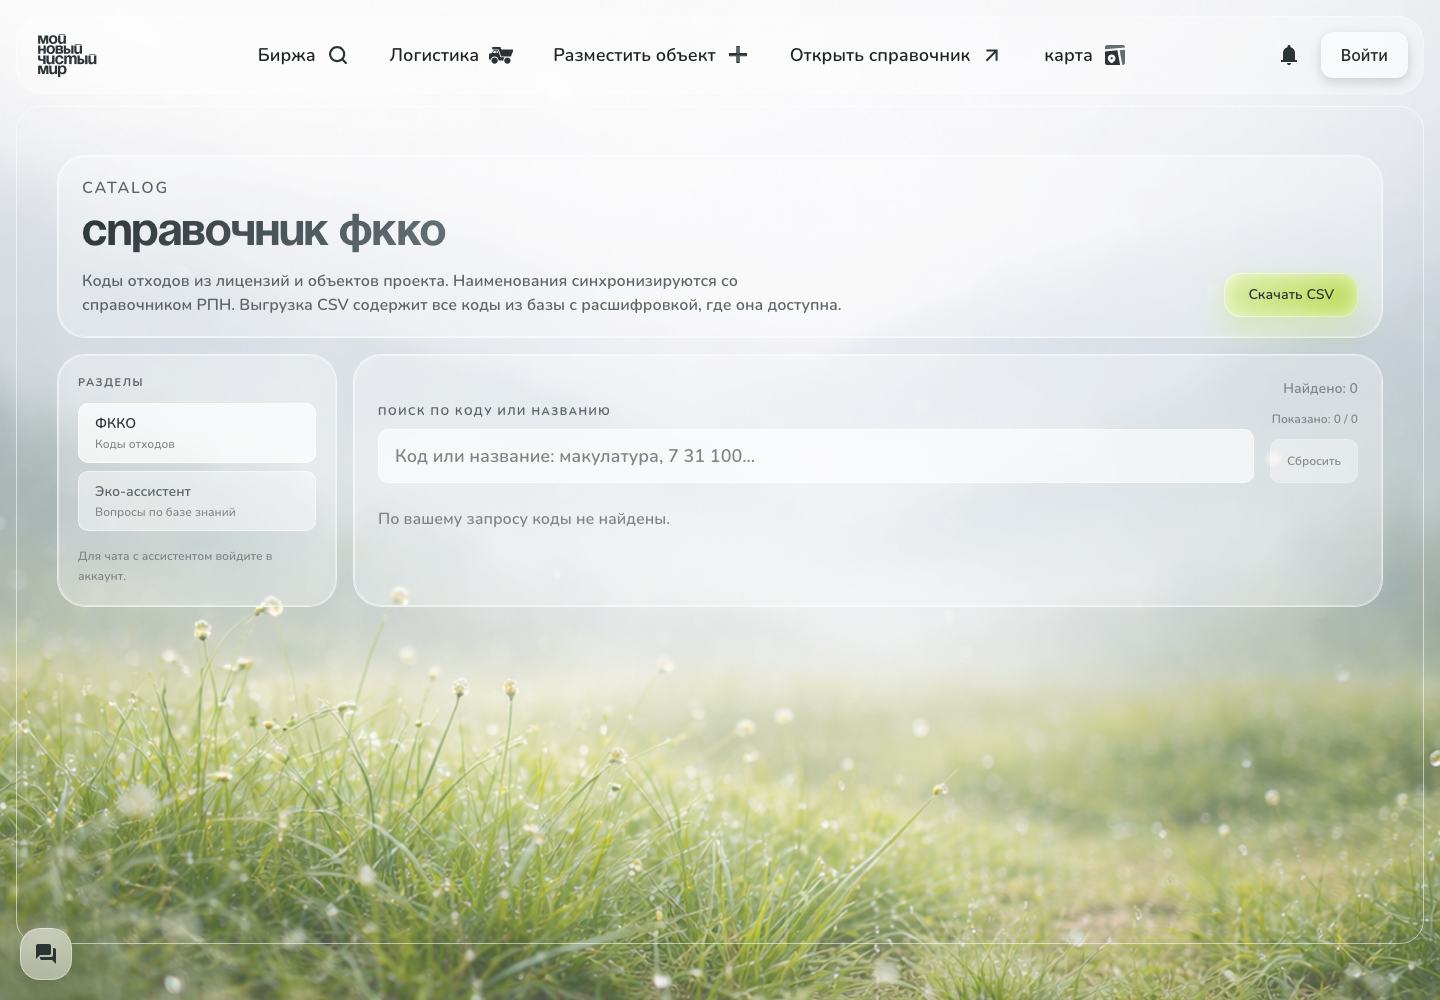
Task: Click the Мой Новый Чистый Мир logo
Action: (x=67, y=55)
